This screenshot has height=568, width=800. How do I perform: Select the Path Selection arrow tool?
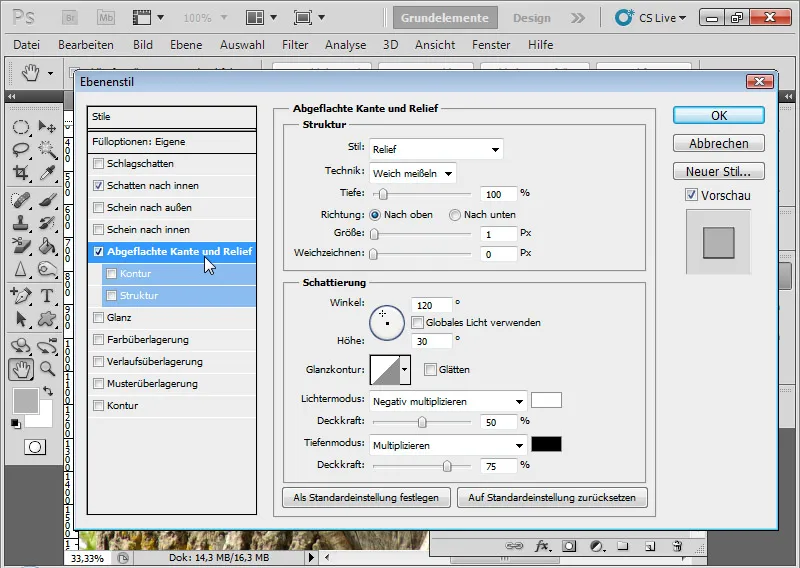pyautogui.click(x=20, y=319)
